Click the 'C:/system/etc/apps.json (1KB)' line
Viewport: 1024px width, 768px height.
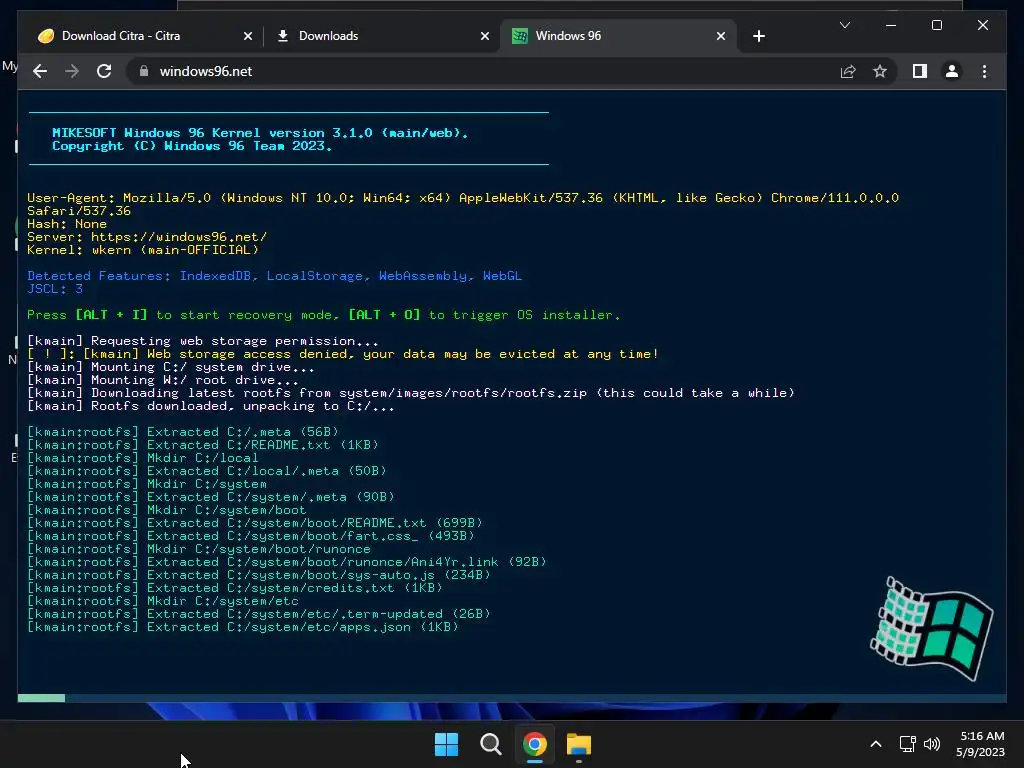click(x=243, y=627)
